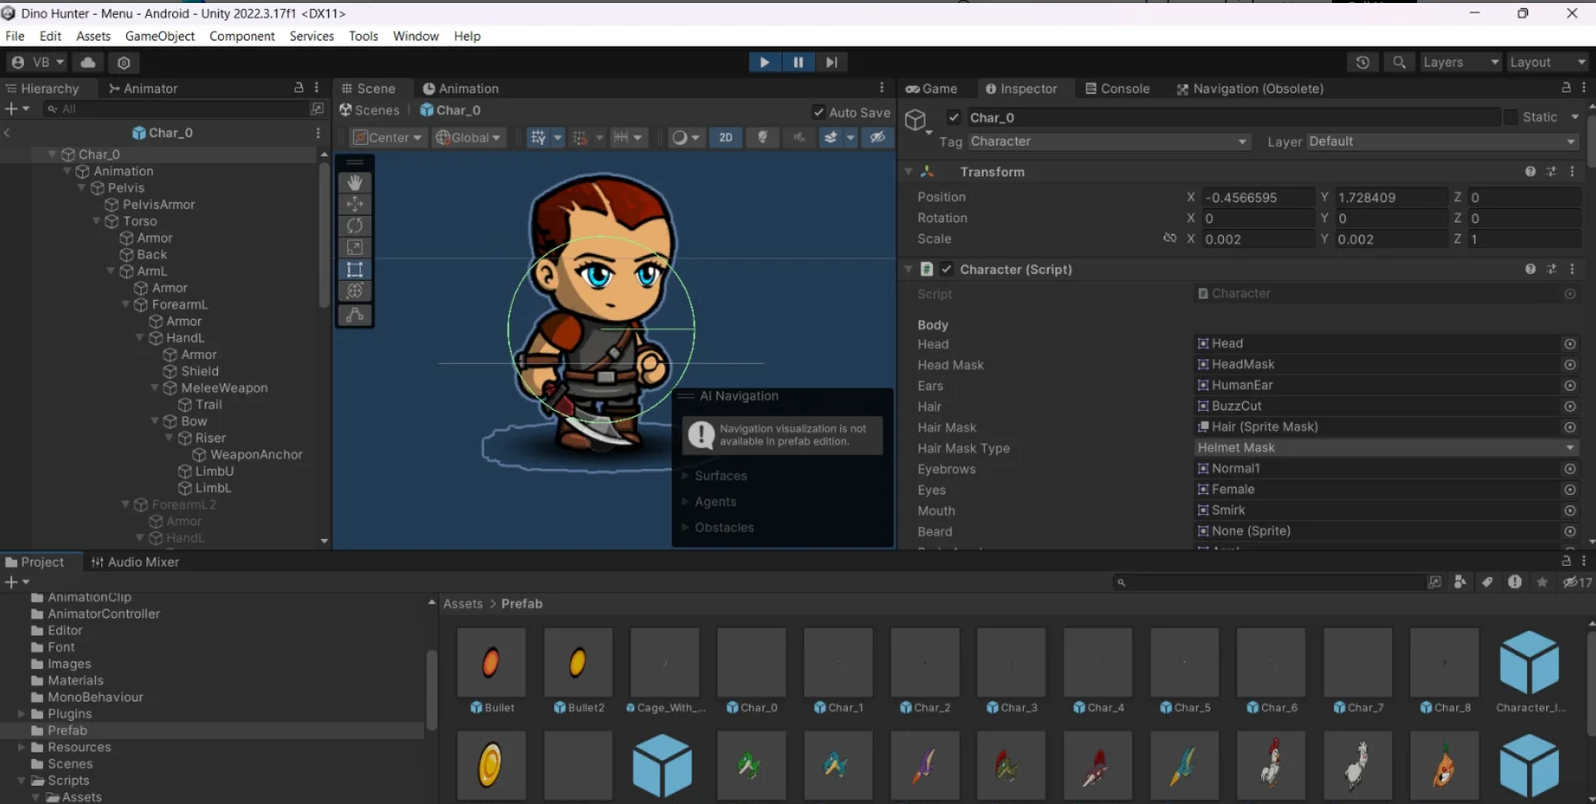Select the combined Transform tool
The image size is (1596, 804).
pyautogui.click(x=355, y=291)
